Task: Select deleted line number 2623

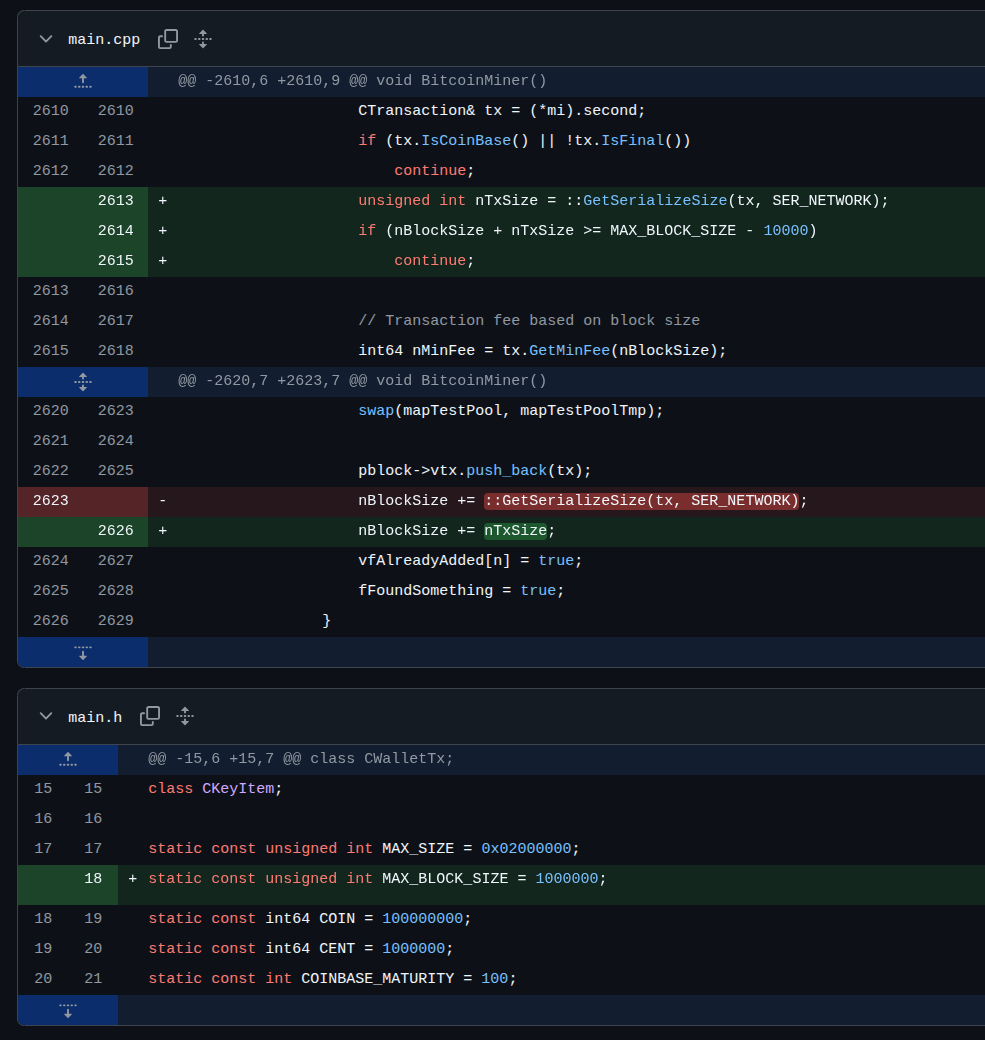Action: (x=50, y=501)
